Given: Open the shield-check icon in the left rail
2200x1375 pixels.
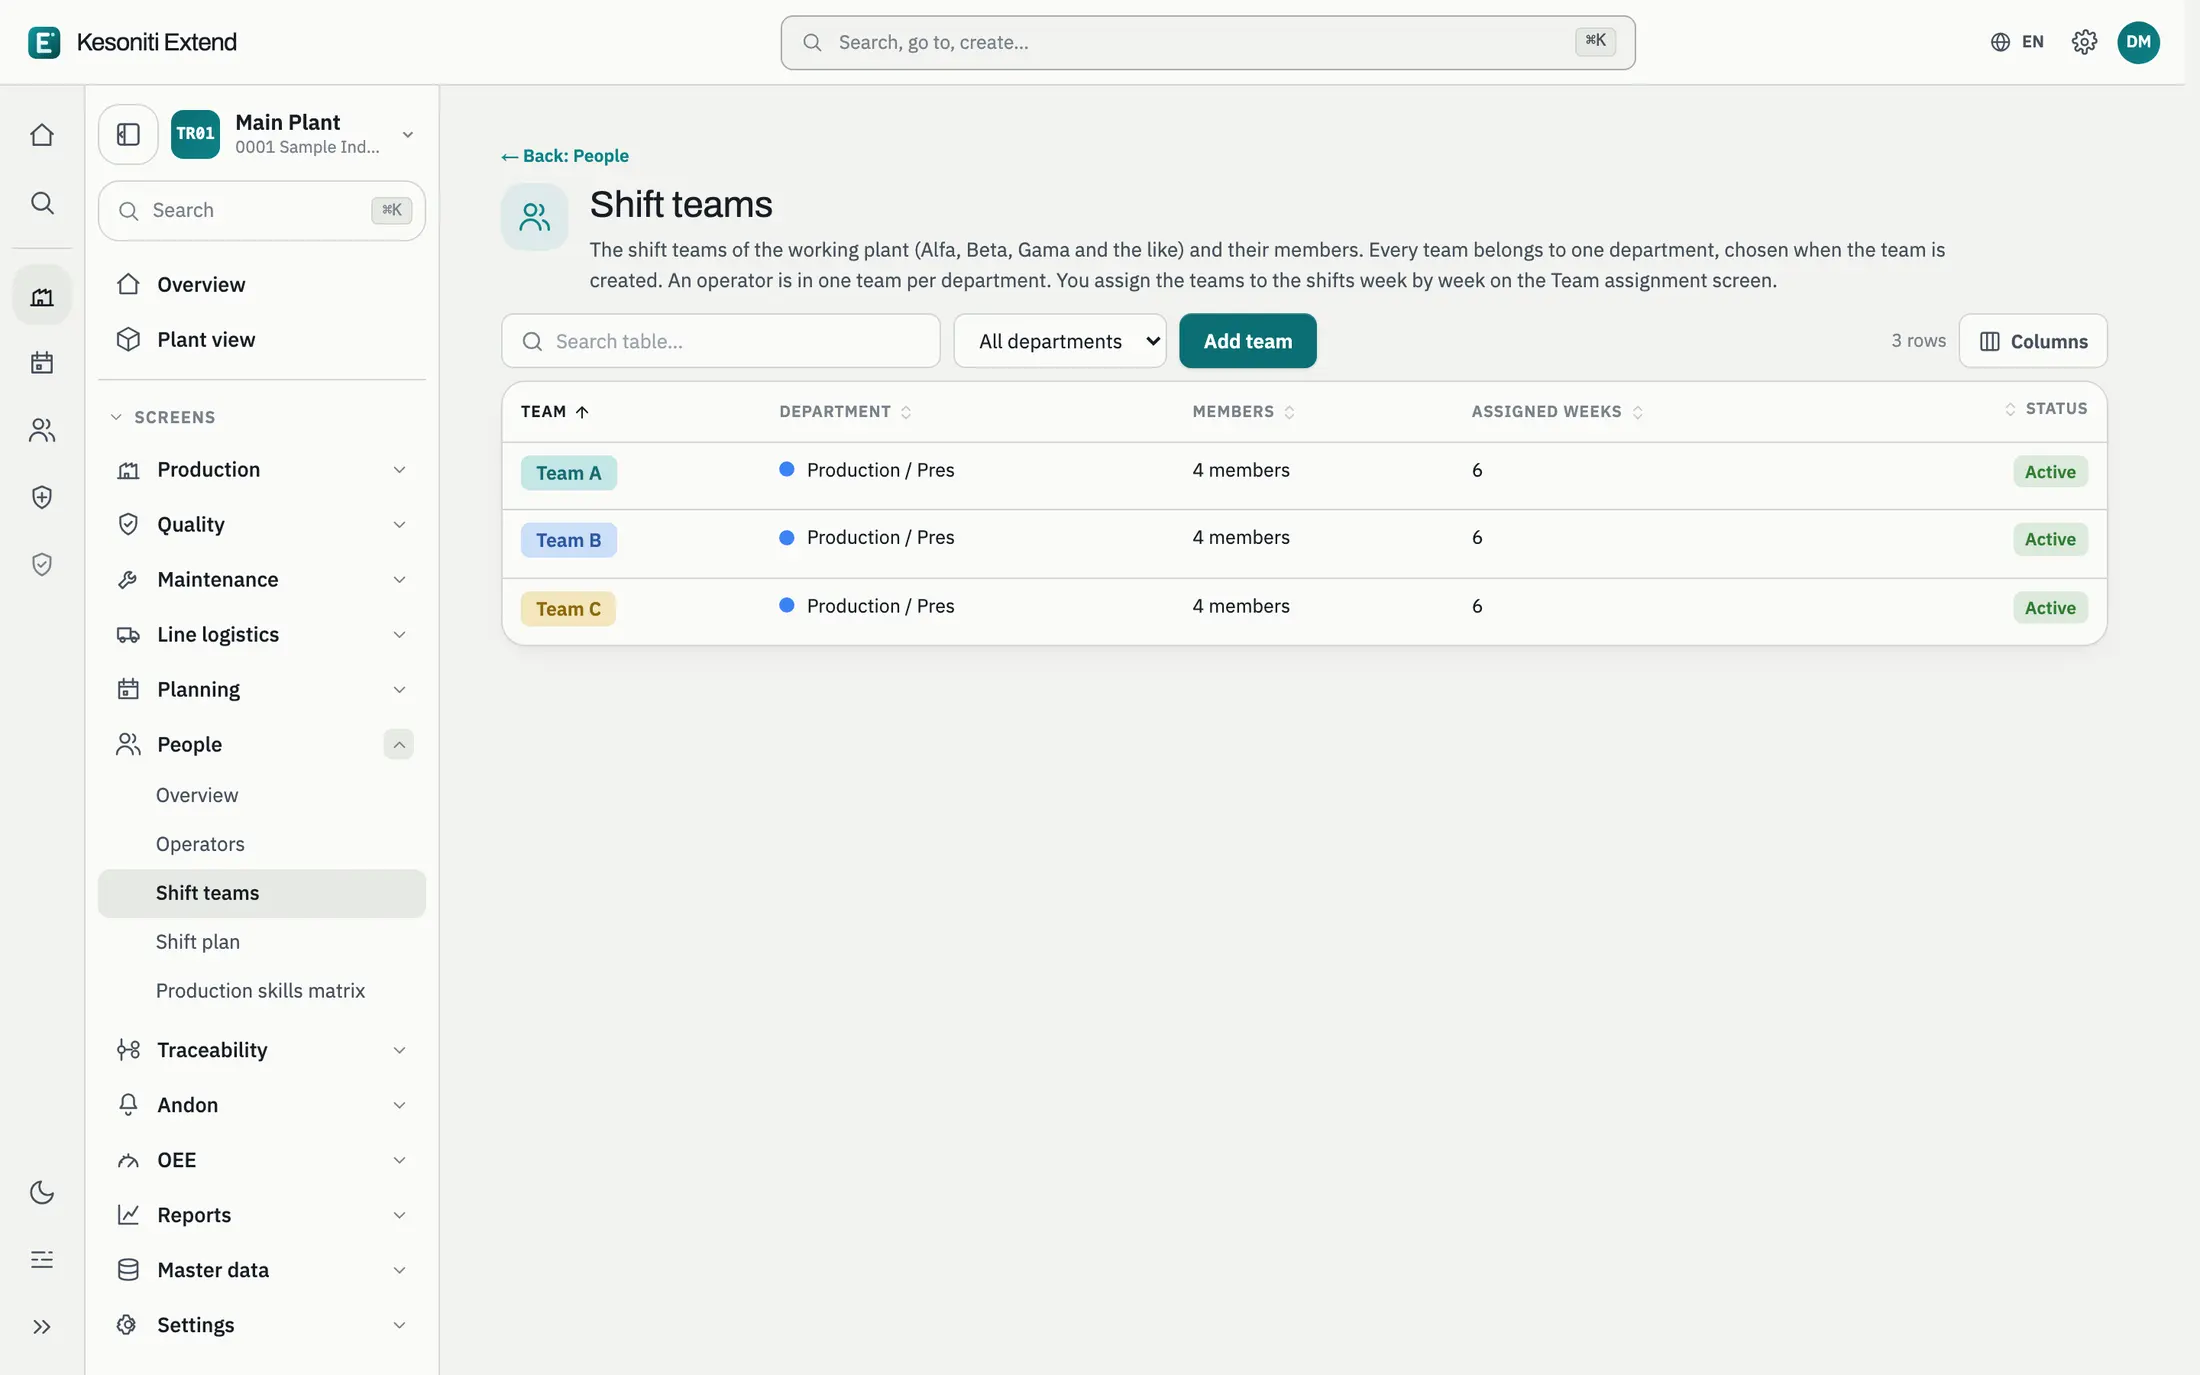Looking at the screenshot, I should click(x=42, y=564).
